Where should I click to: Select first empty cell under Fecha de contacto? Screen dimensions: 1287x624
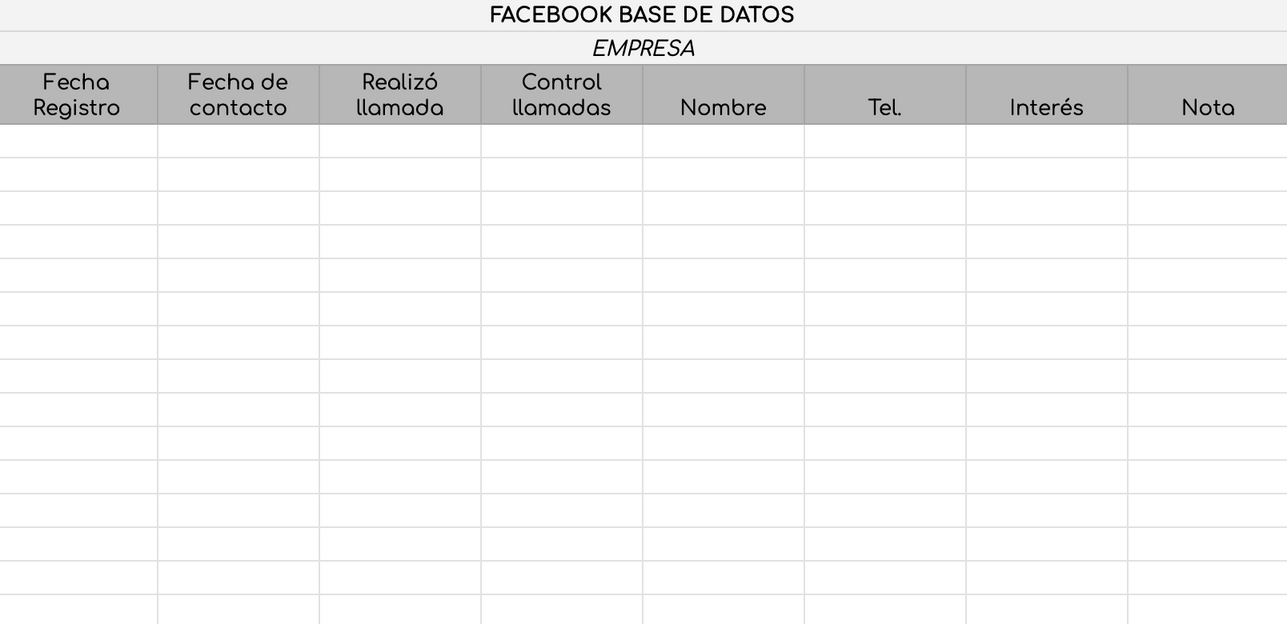238,141
